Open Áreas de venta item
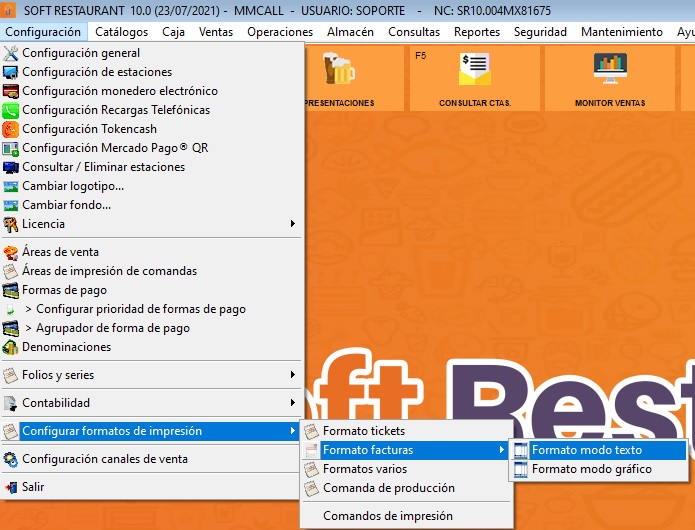The width and height of the screenshot is (695, 530). pos(60,252)
